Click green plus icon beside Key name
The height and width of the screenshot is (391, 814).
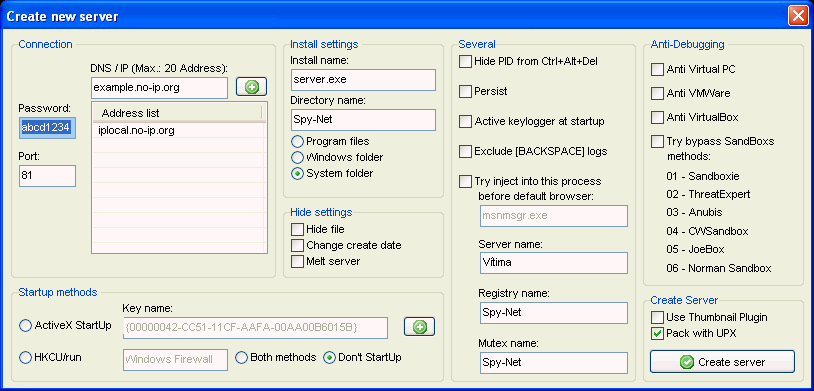[x=419, y=327]
